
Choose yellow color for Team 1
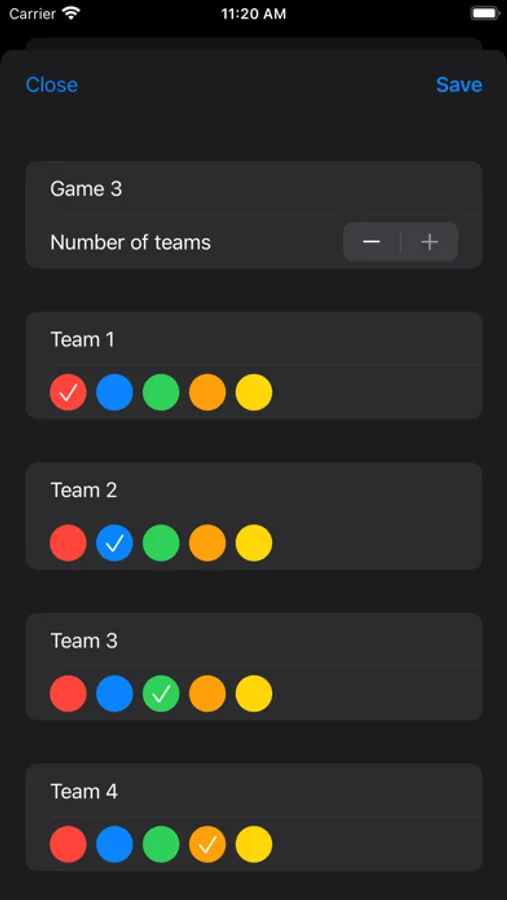(254, 392)
